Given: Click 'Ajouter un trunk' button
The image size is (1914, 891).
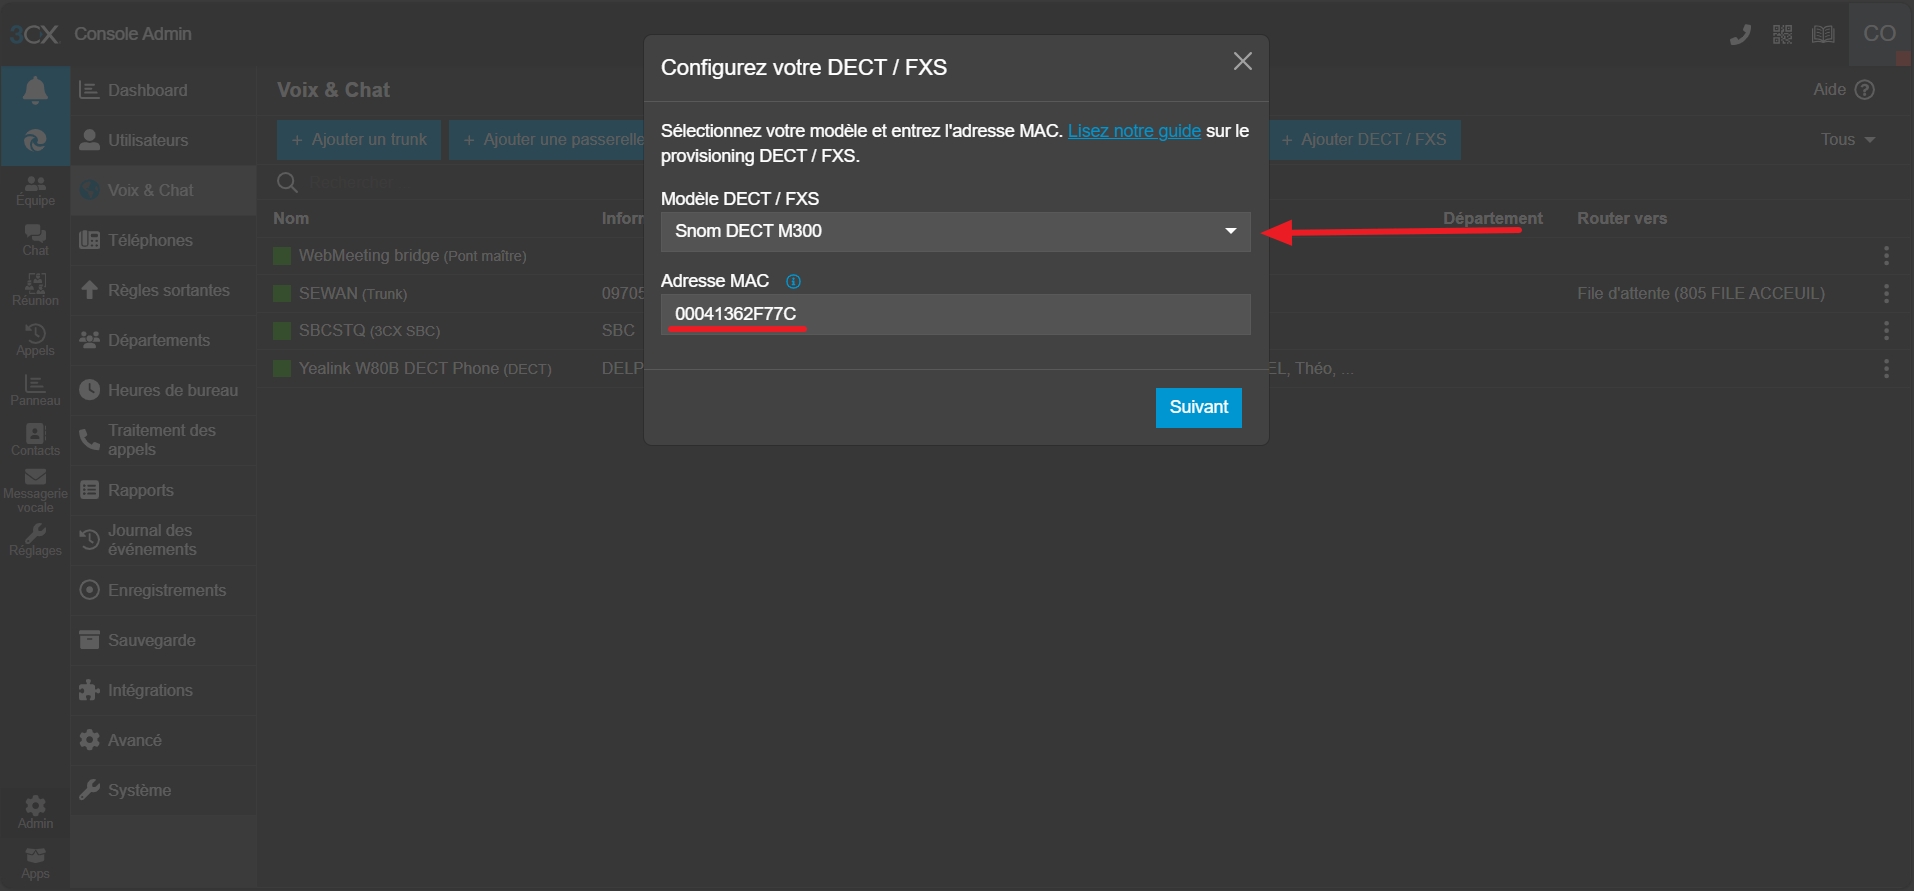Looking at the screenshot, I should coord(359,140).
